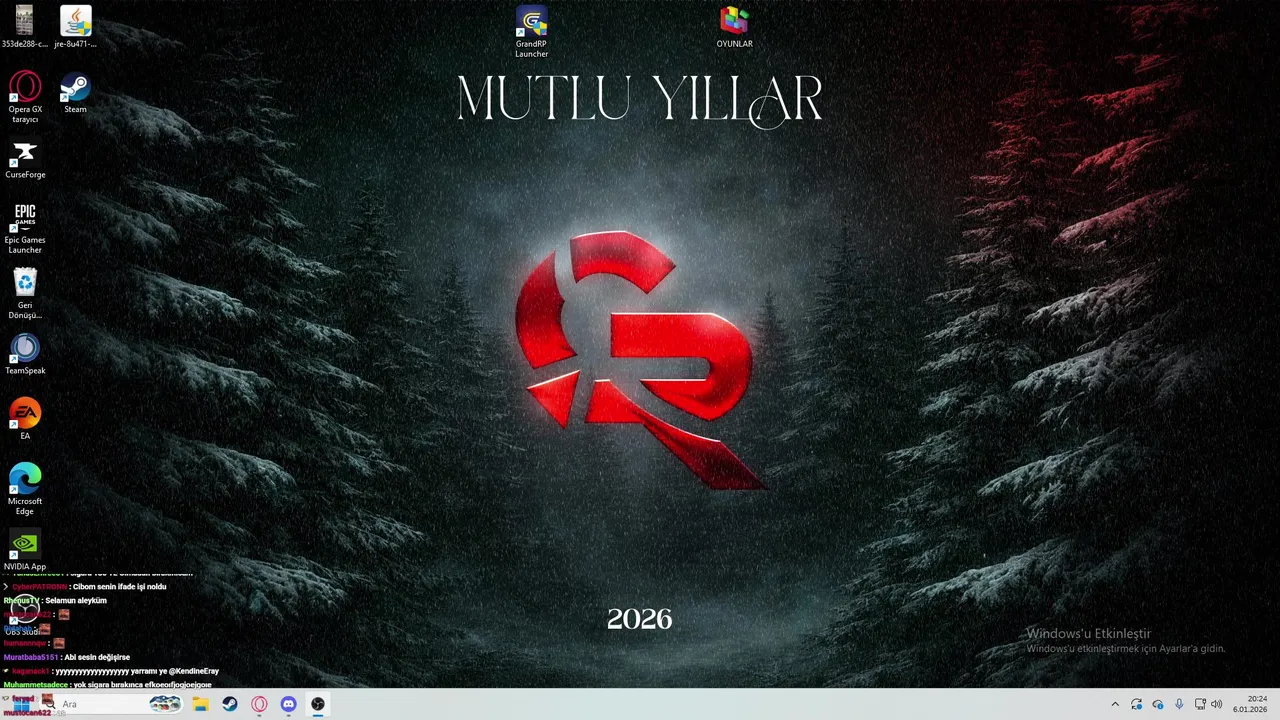This screenshot has width=1280, height=720.
Task: Click the Ara search box on taskbar
Action: coord(112,704)
